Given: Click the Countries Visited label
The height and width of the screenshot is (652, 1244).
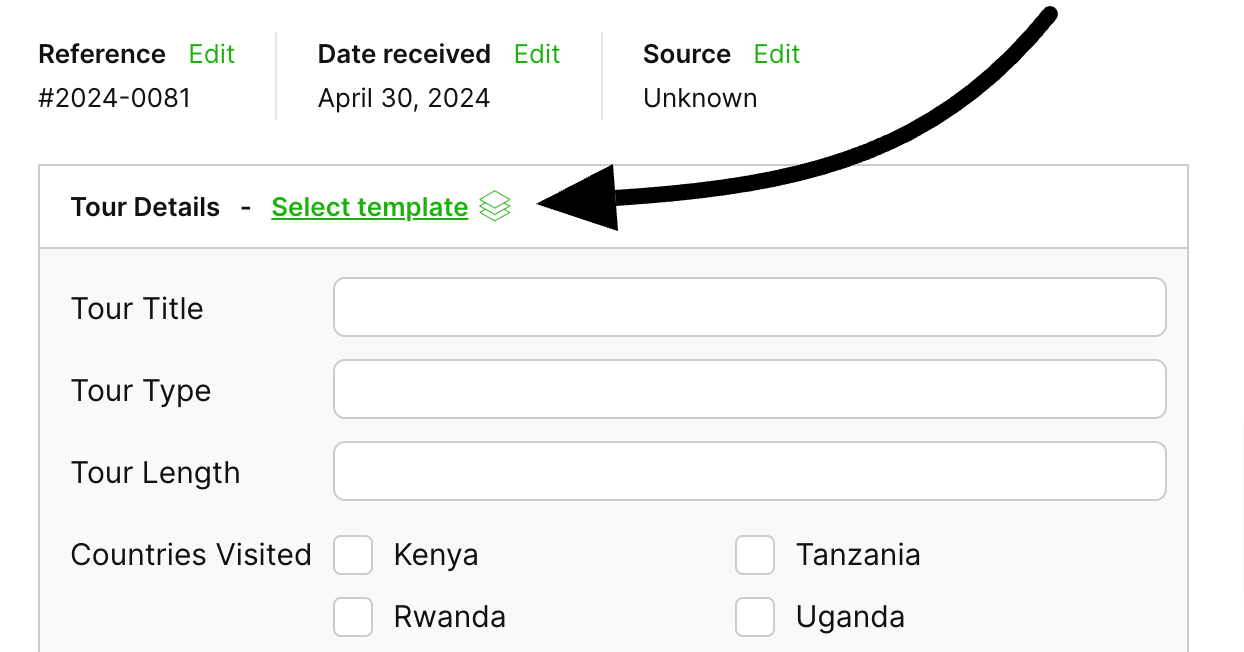Looking at the screenshot, I should [x=191, y=555].
